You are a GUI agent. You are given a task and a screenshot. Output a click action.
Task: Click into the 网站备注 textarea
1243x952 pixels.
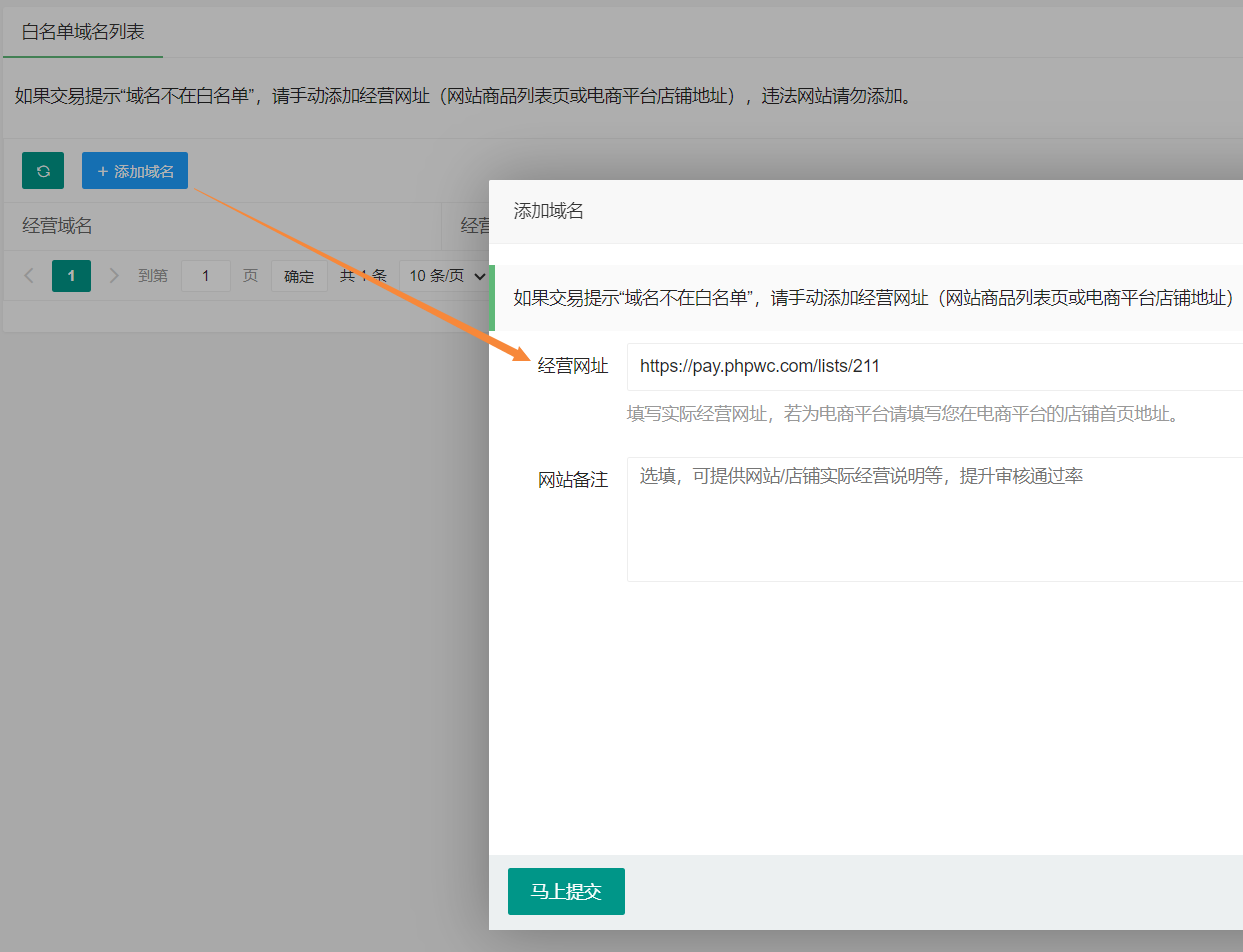tap(930, 519)
